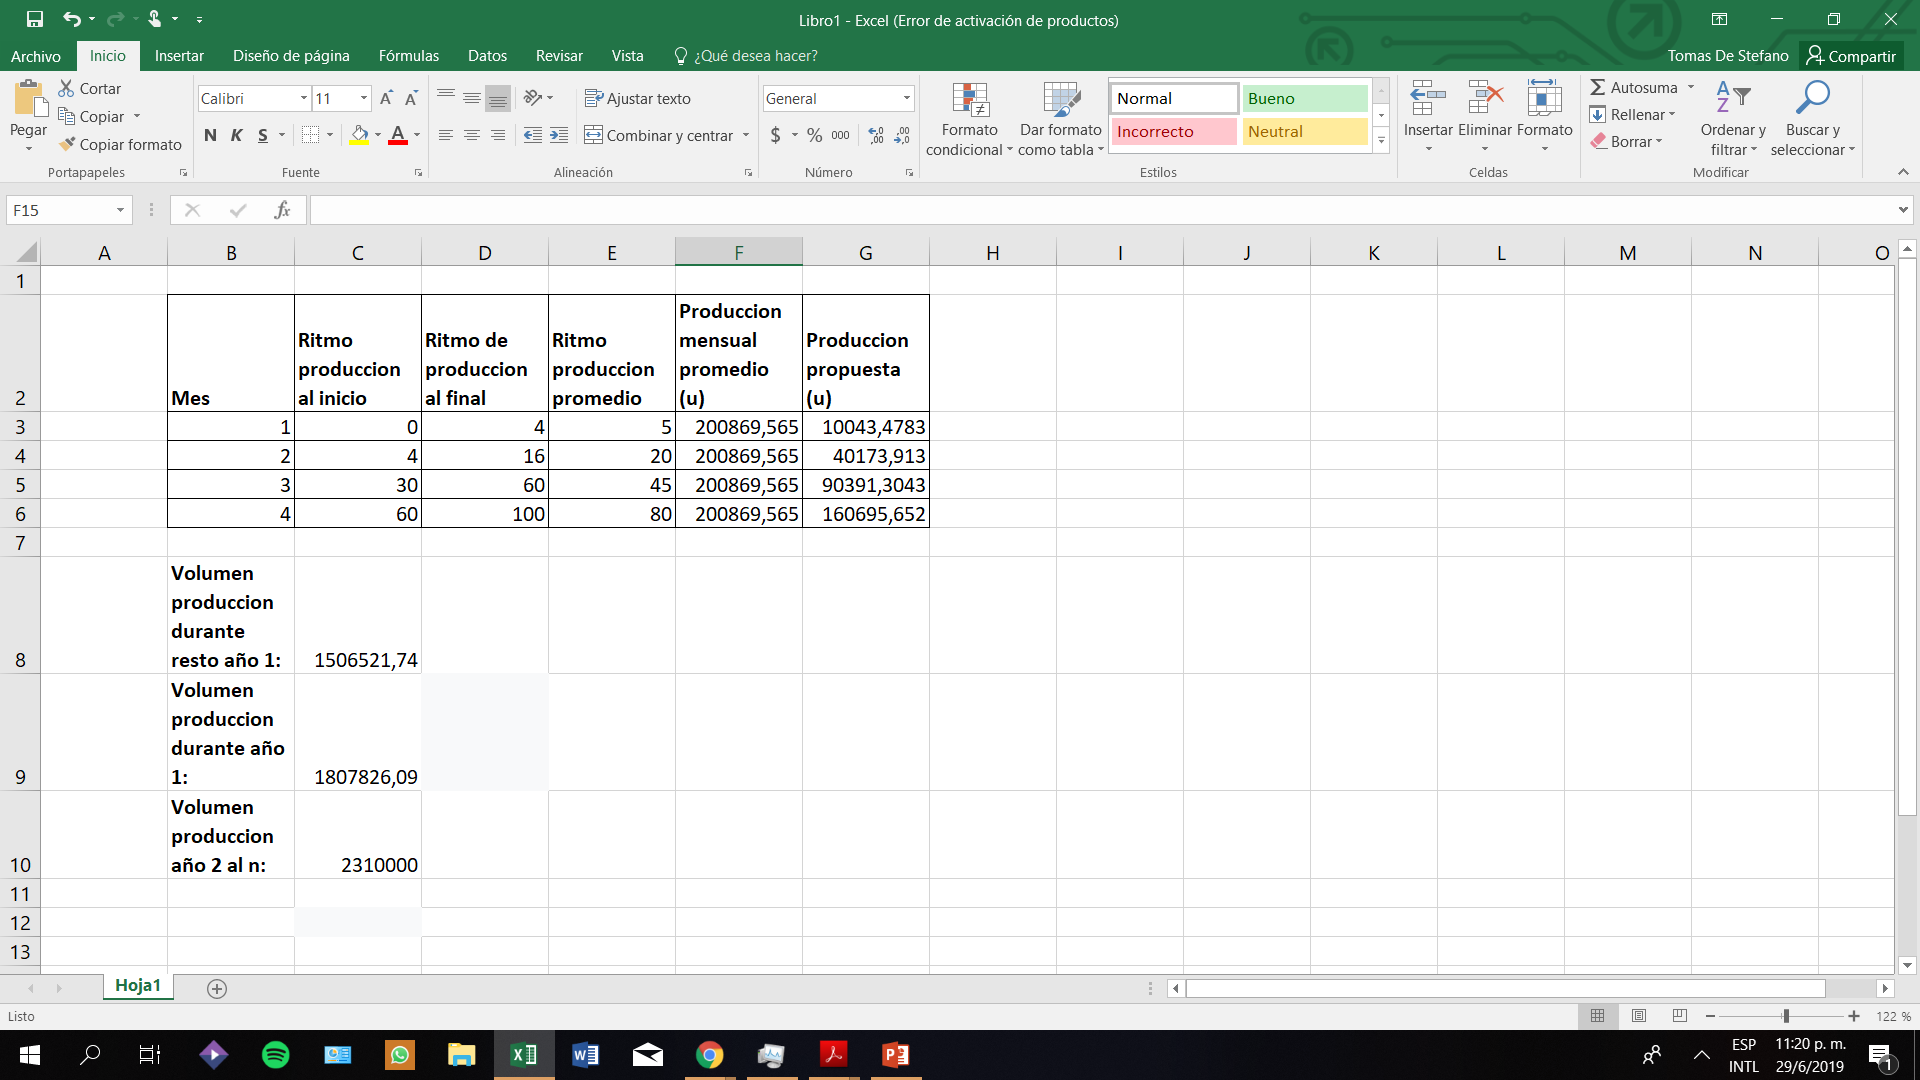Click the Pegar clipboard icon
This screenshot has height=1080, width=1920.
pos(29,100)
